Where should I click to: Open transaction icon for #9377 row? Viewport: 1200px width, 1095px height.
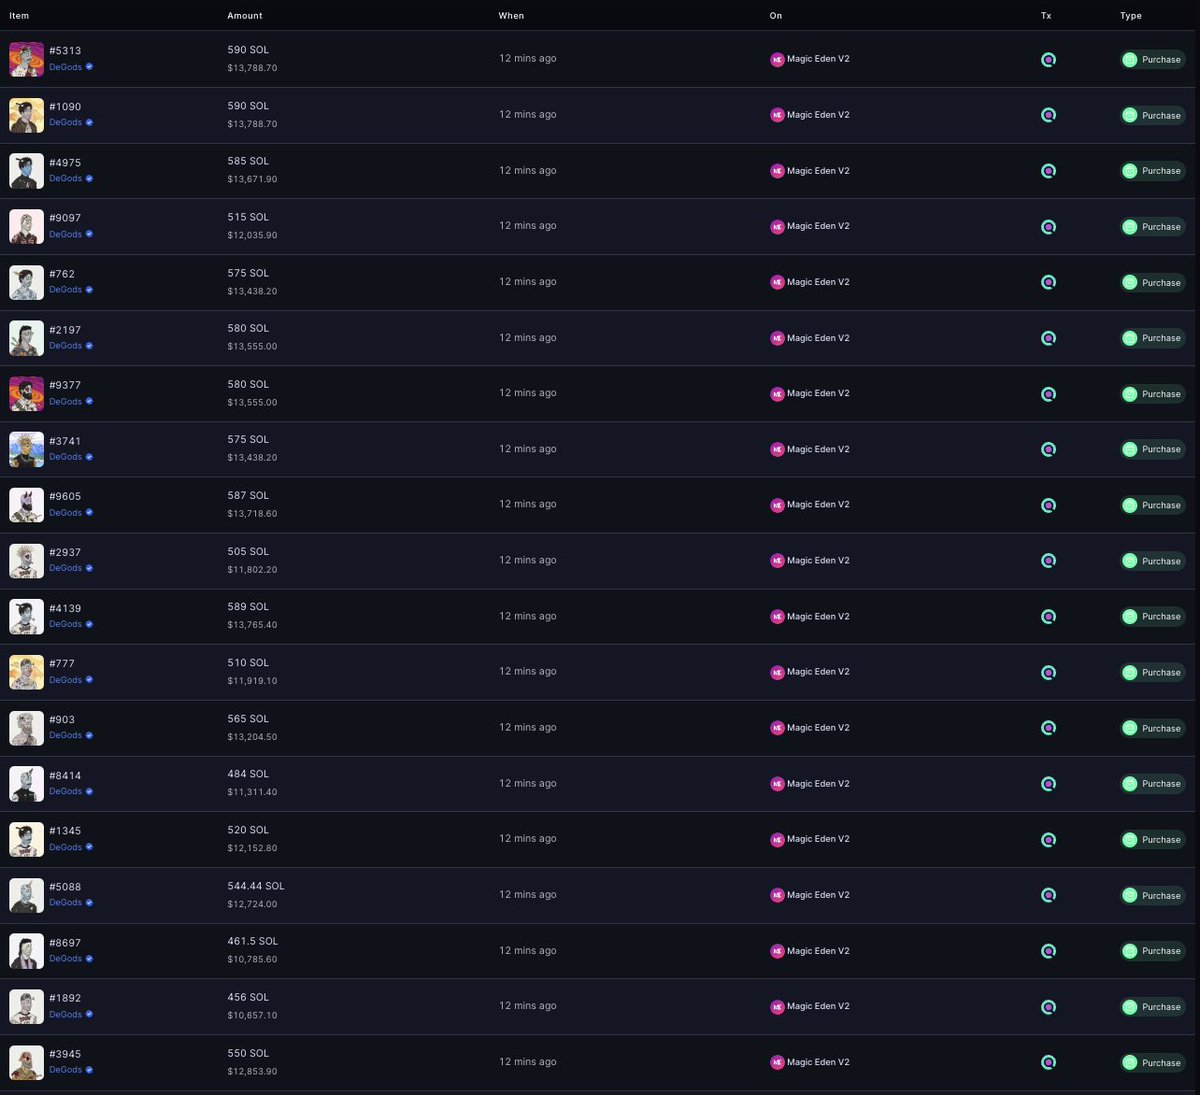(1048, 394)
